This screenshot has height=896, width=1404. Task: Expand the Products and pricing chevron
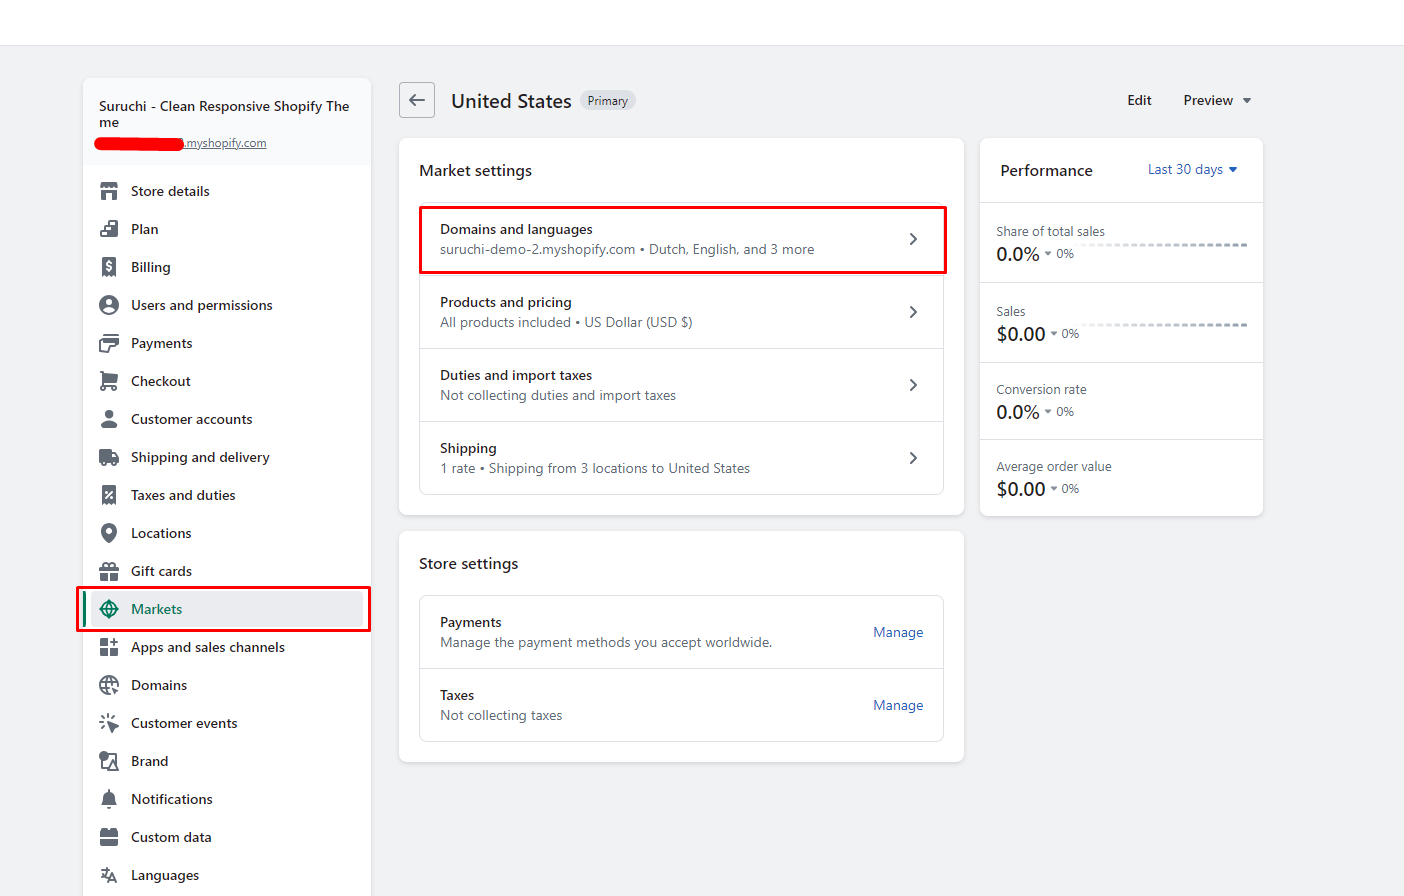[913, 312]
